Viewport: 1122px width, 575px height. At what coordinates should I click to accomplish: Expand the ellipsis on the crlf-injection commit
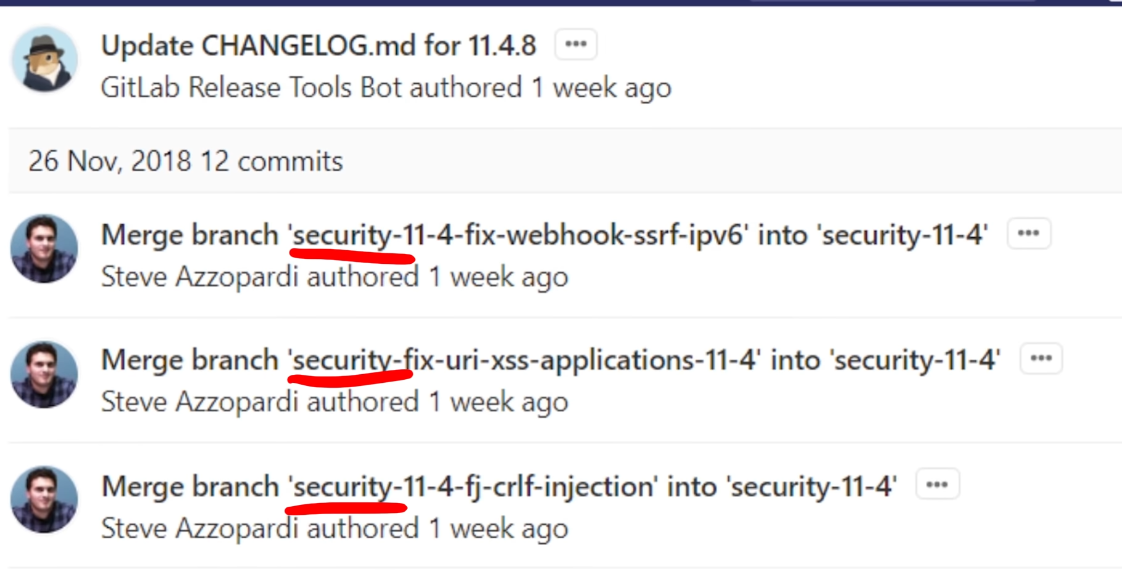click(937, 485)
